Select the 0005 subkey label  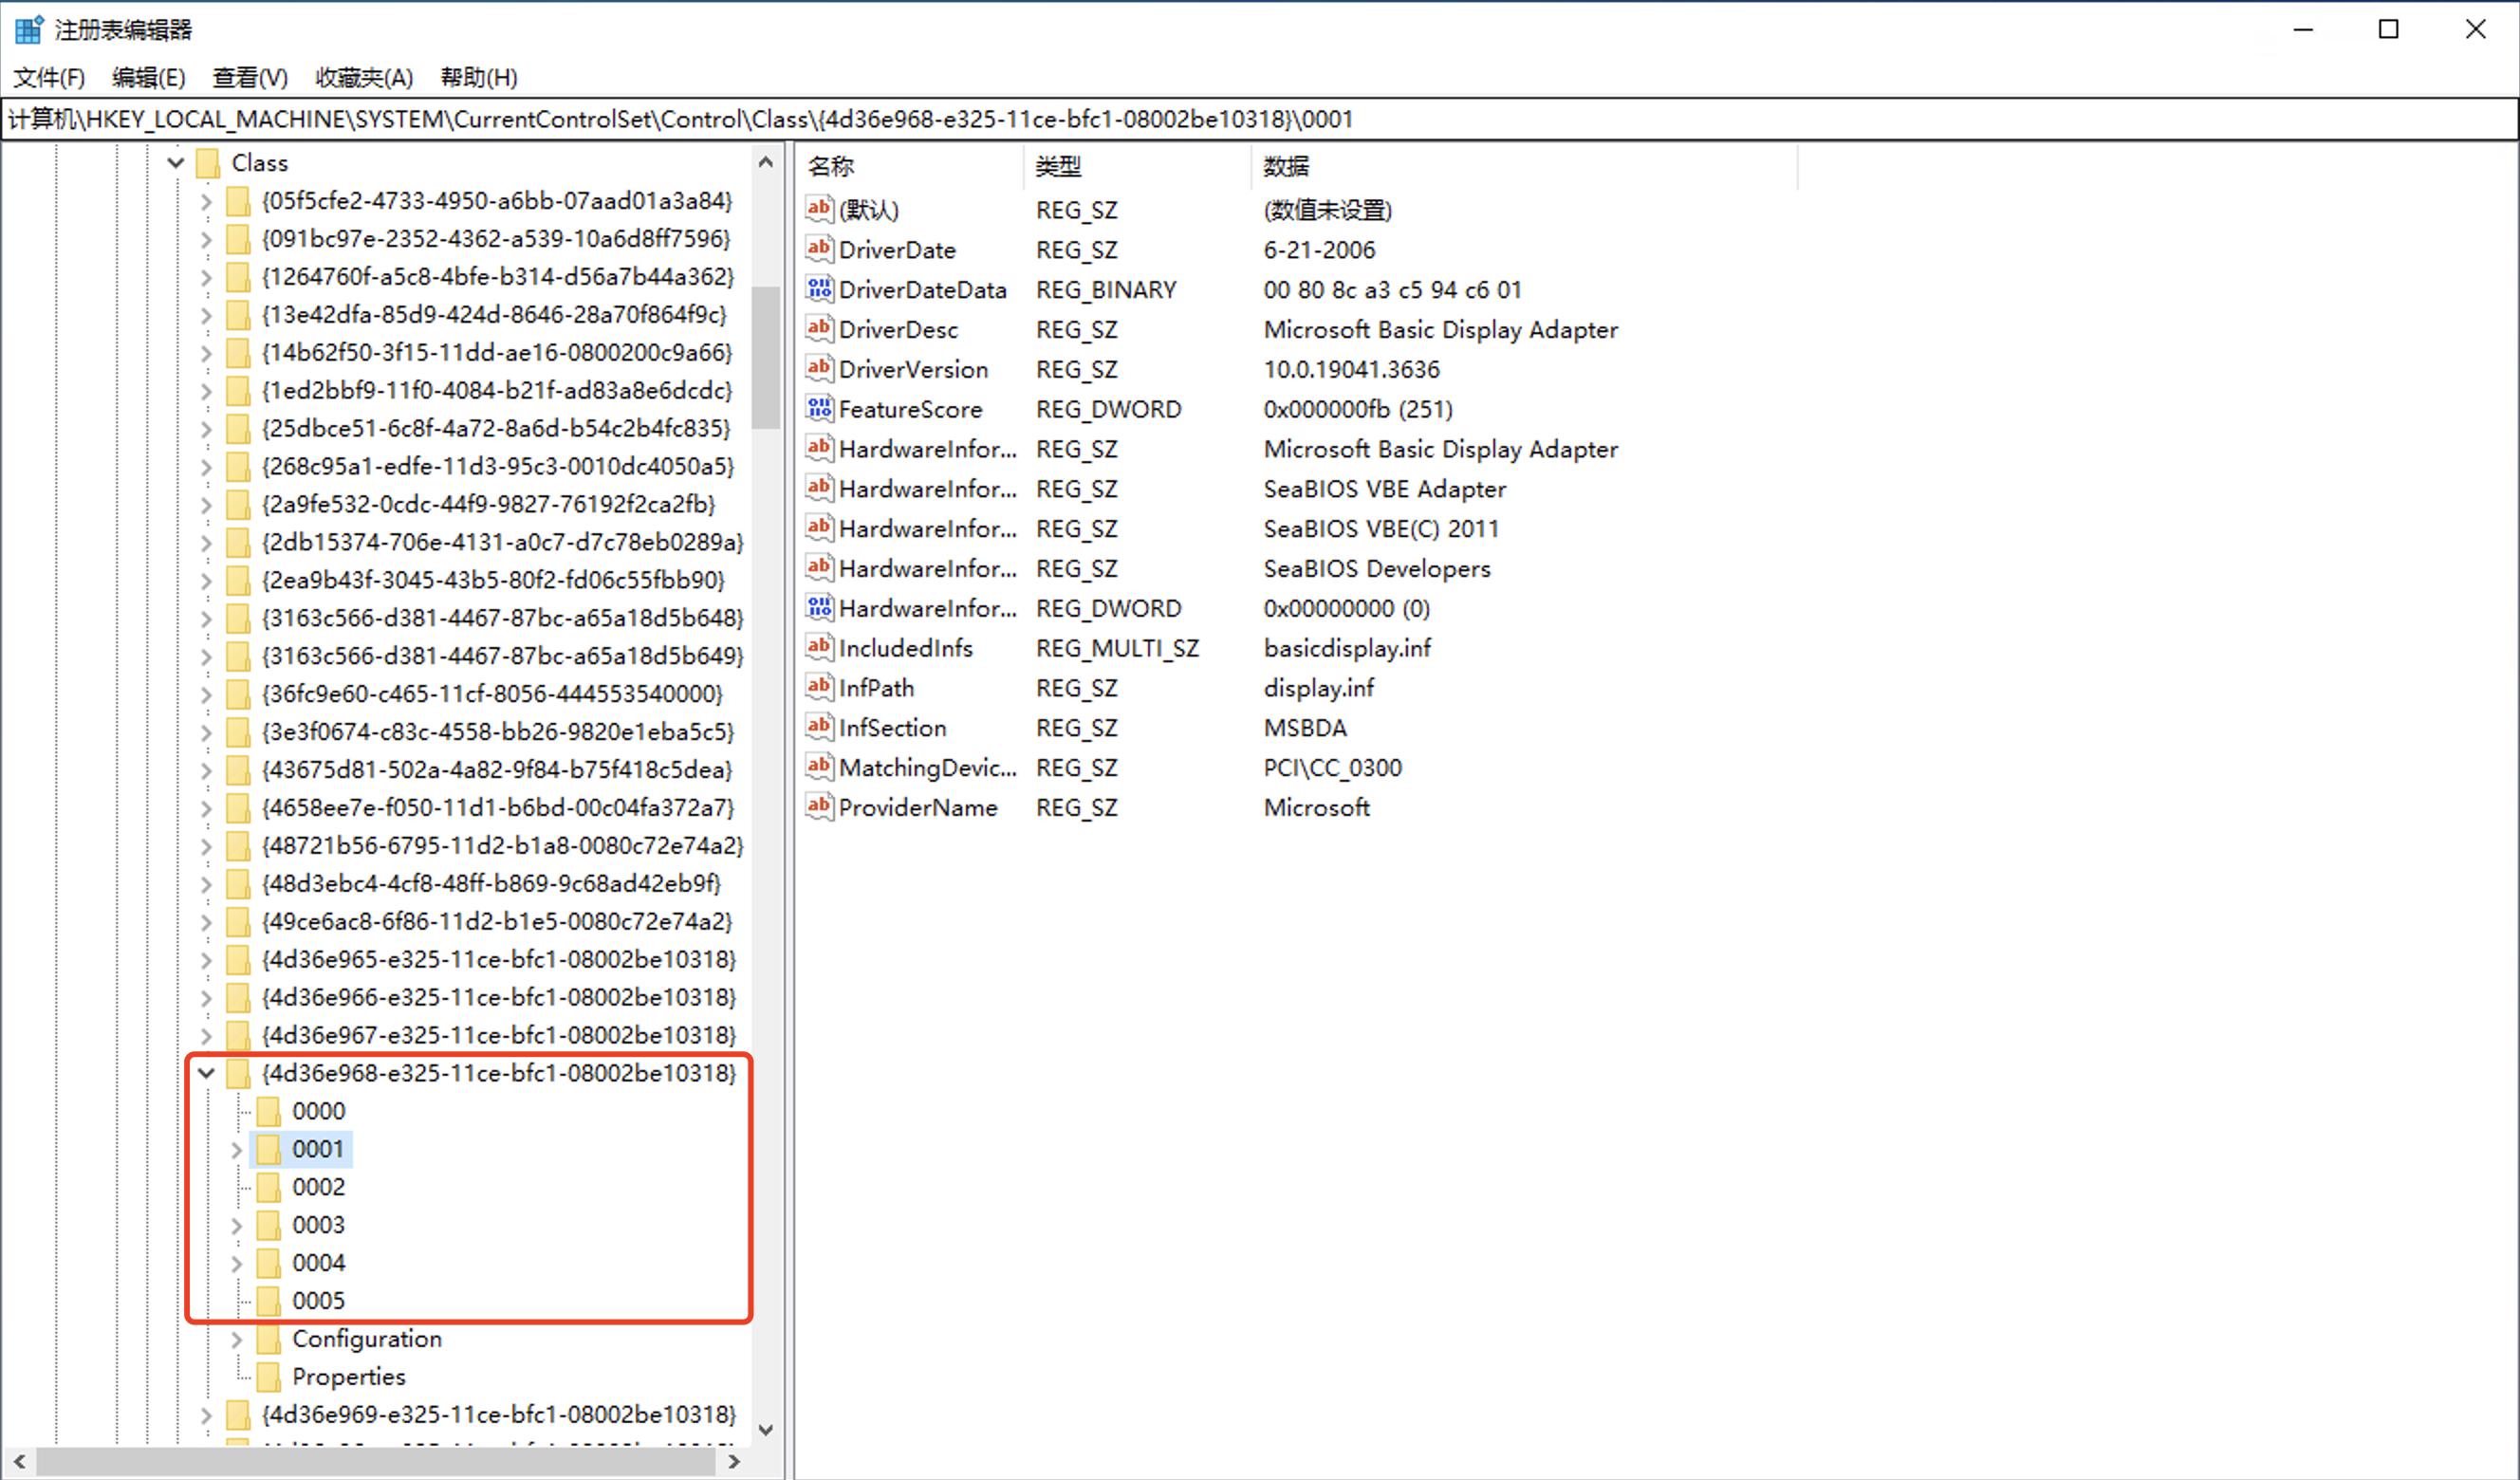318,1301
